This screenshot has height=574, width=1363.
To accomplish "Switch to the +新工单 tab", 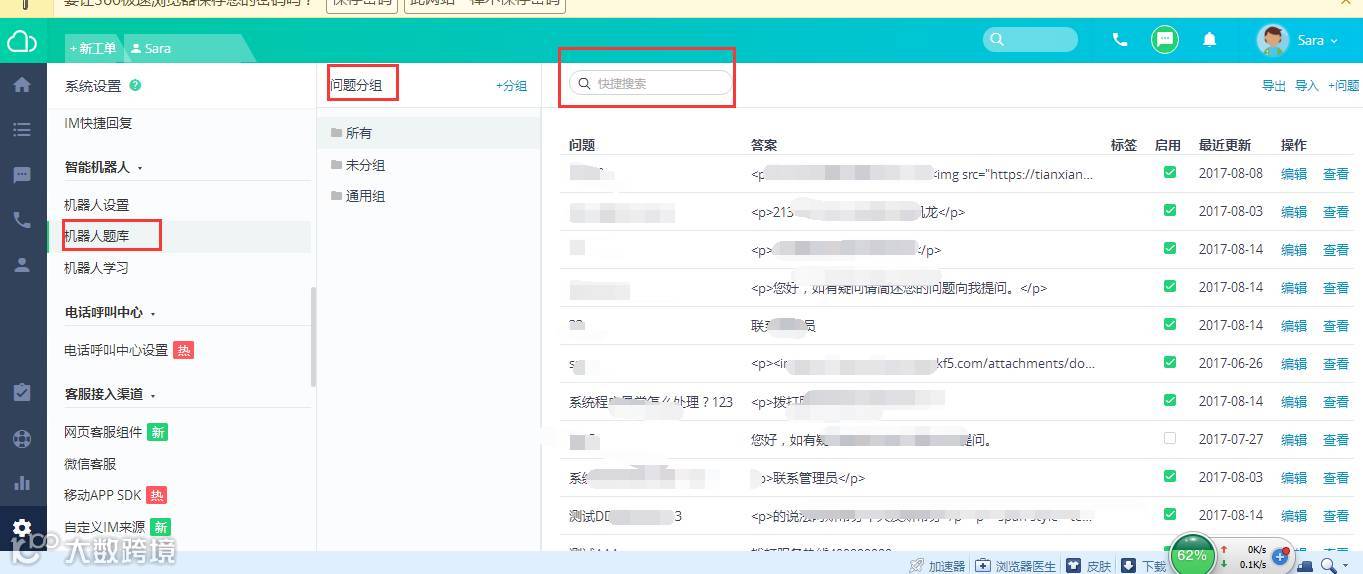I will [x=93, y=48].
